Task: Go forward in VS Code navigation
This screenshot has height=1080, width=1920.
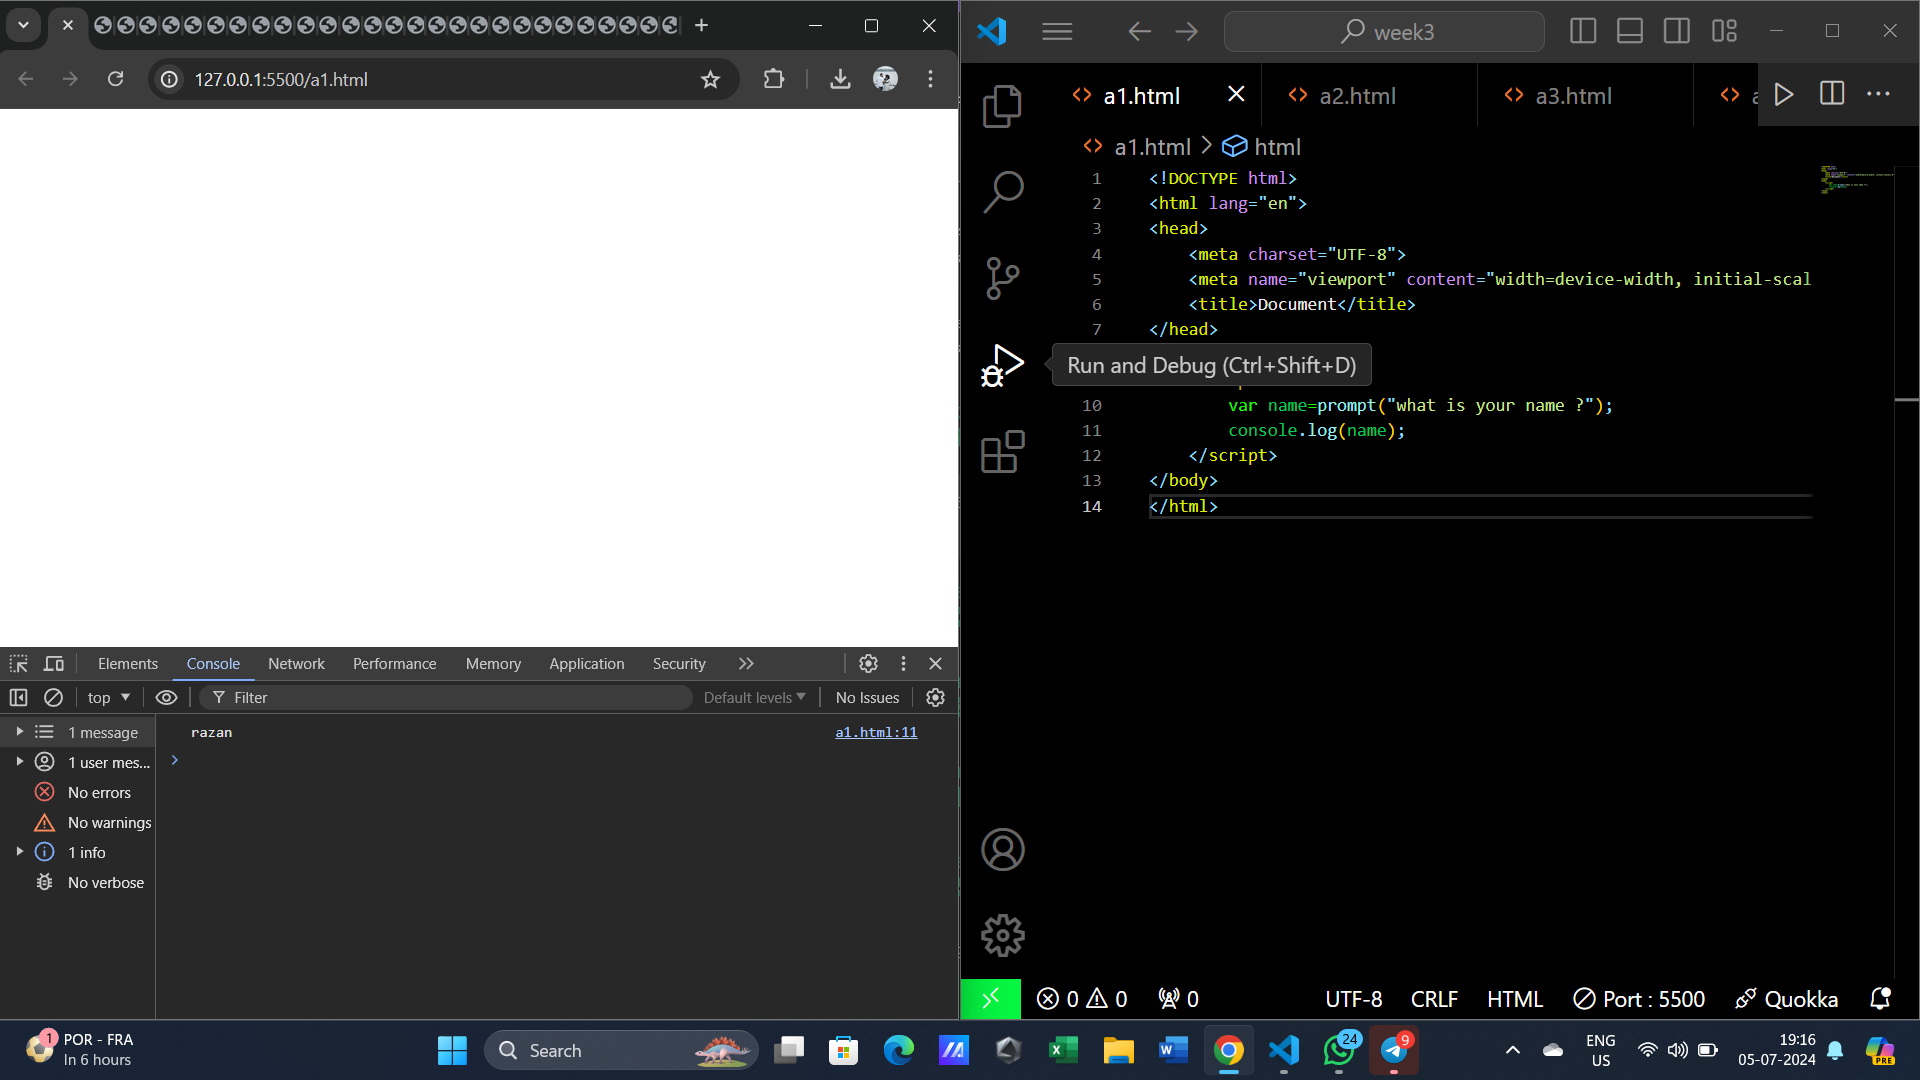Action: (x=1187, y=32)
